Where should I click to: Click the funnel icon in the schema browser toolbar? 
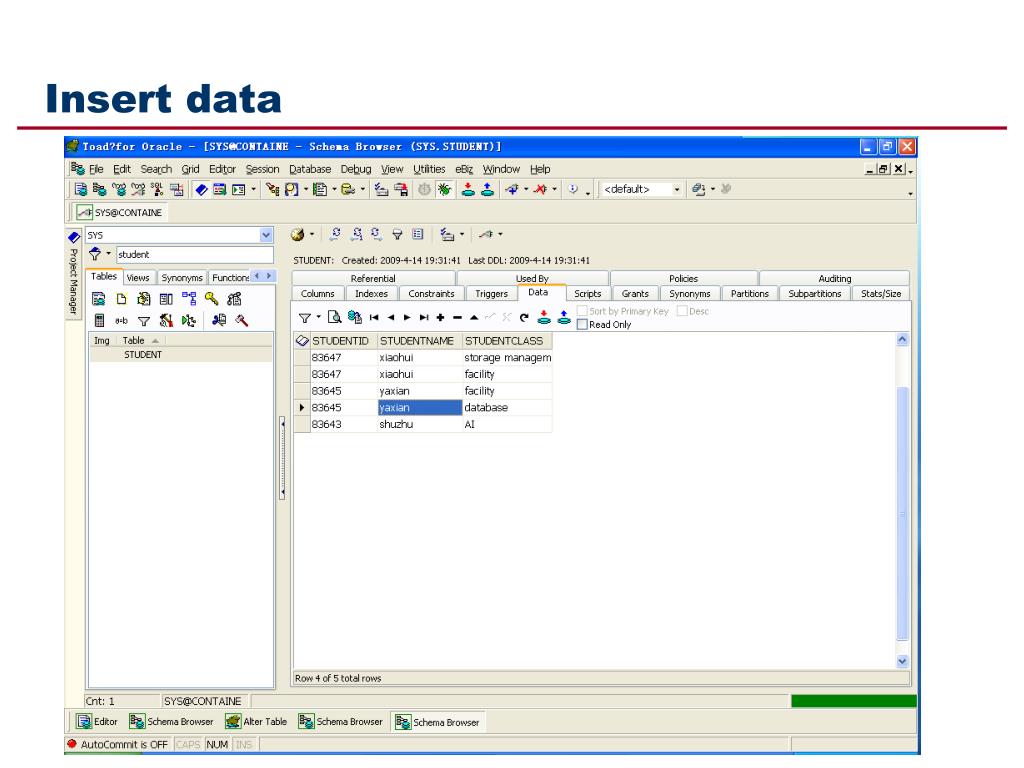click(397, 234)
